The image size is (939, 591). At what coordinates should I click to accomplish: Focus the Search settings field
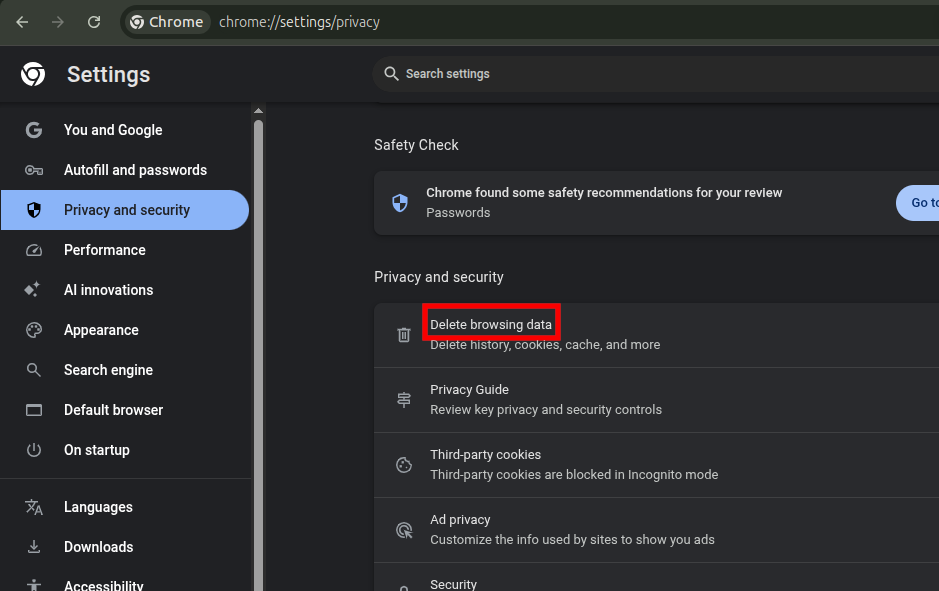pos(656,74)
